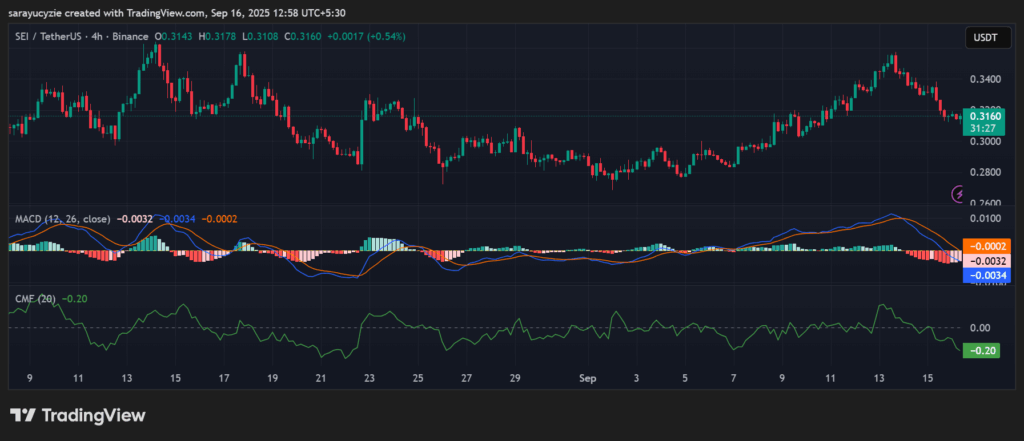Click the orange MACD value tag -0.0002
1024x441 pixels.
987,246
